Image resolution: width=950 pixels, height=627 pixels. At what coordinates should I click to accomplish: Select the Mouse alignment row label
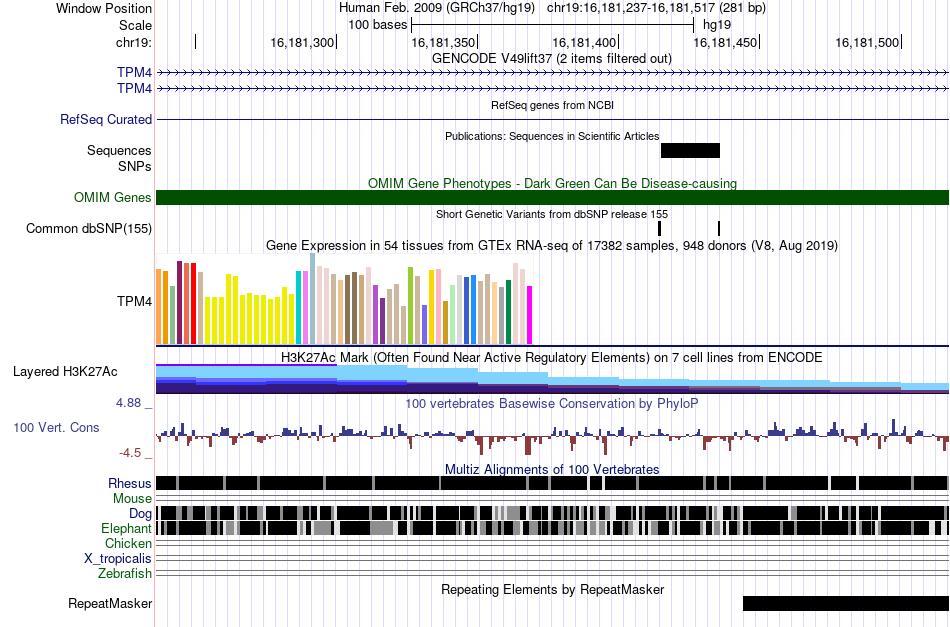132,499
